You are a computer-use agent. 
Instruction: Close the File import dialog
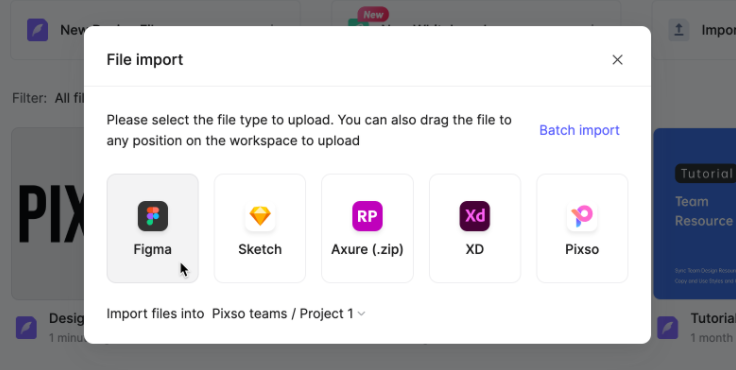coord(617,60)
